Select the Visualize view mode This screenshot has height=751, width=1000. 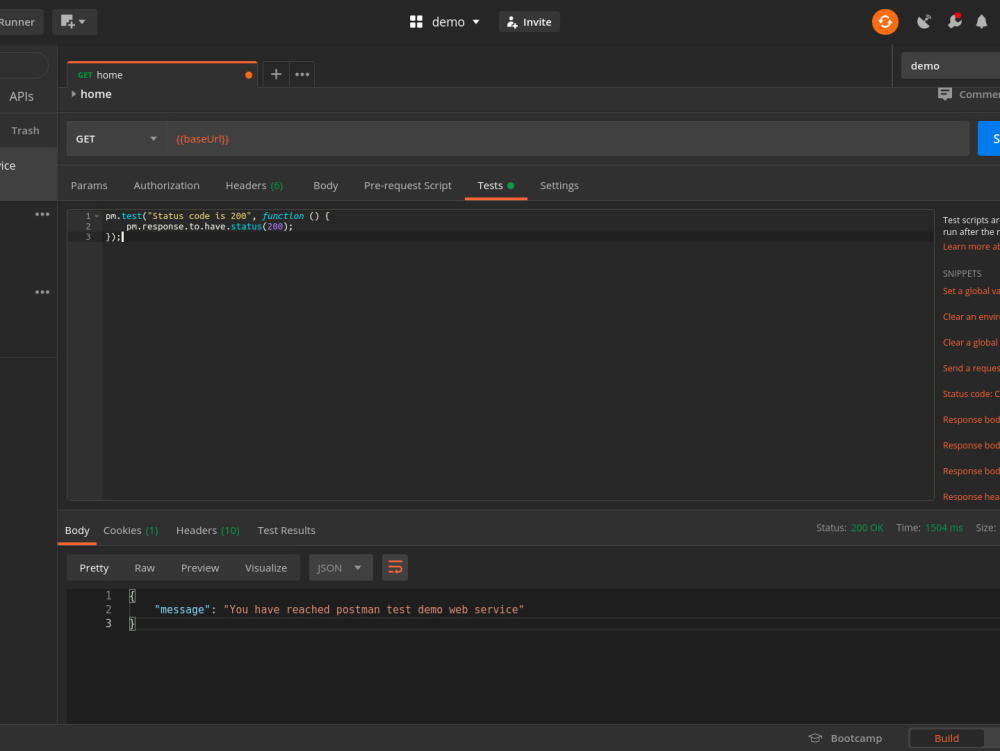pyautogui.click(x=266, y=567)
